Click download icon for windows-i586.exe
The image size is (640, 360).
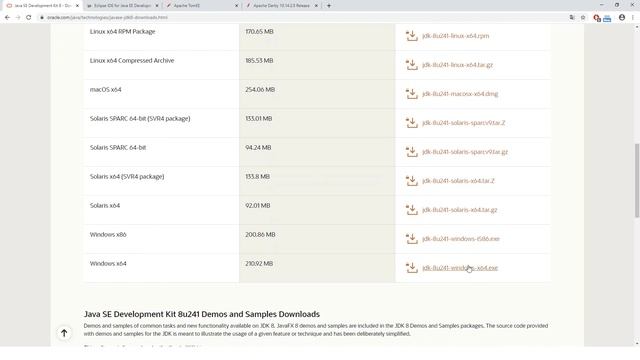(411, 238)
